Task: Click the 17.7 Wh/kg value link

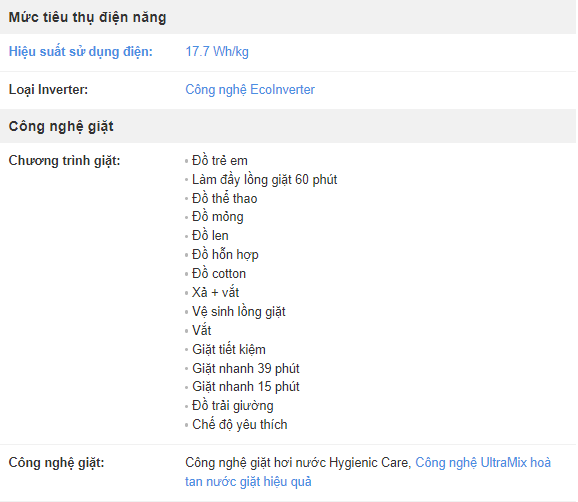Action: coord(217,51)
